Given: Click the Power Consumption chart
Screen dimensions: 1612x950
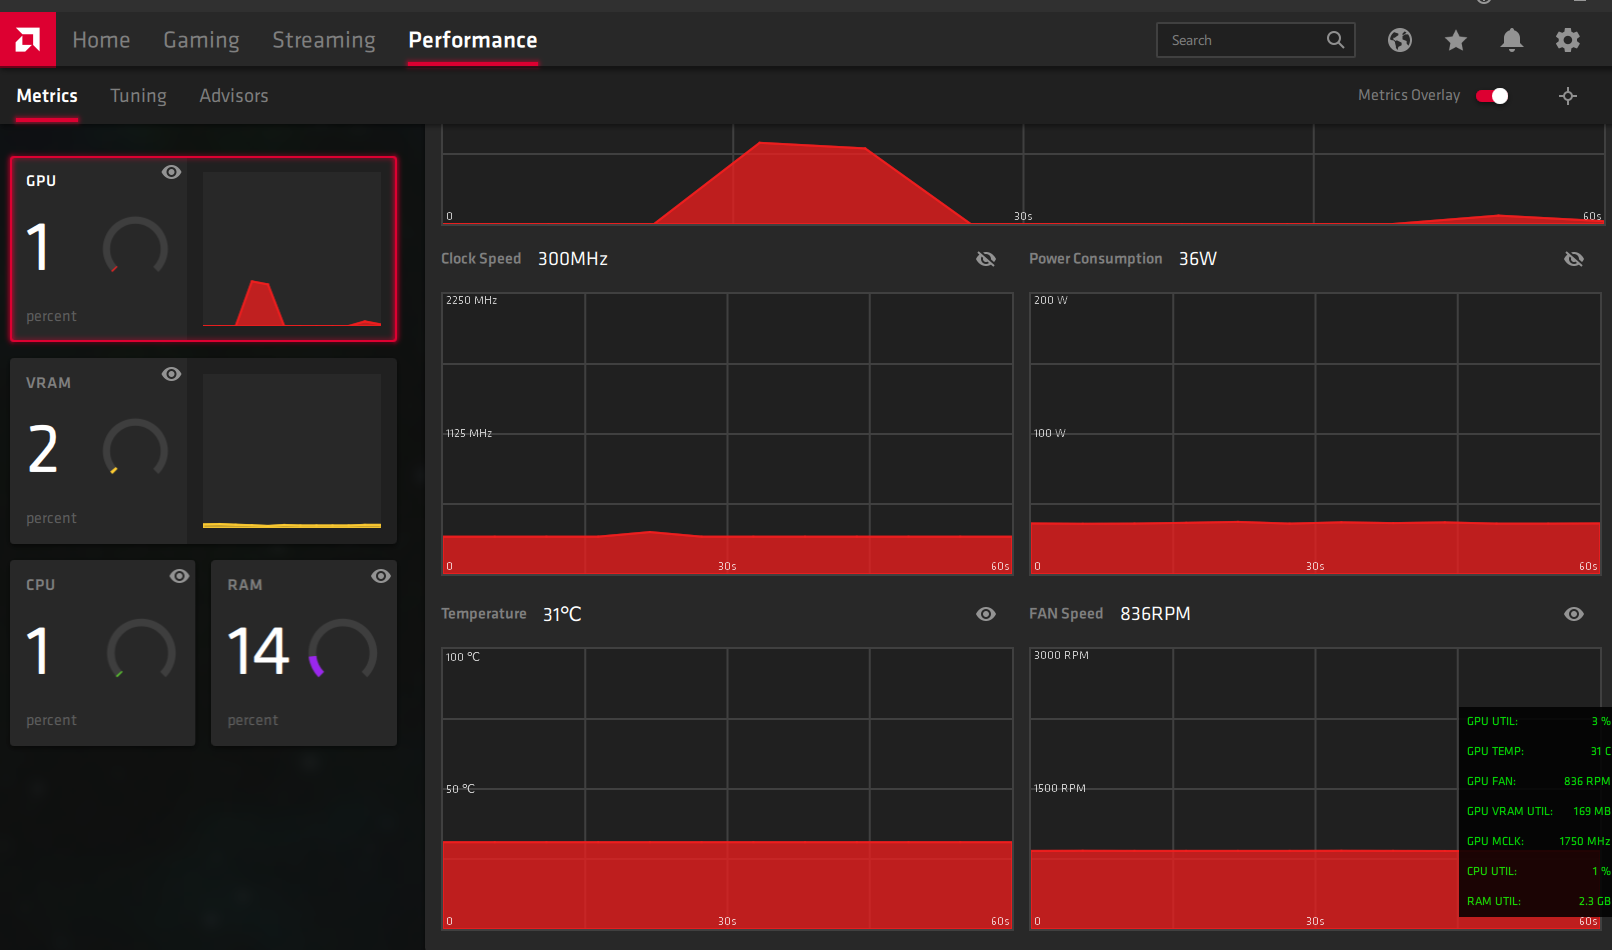Looking at the screenshot, I should [x=1315, y=434].
